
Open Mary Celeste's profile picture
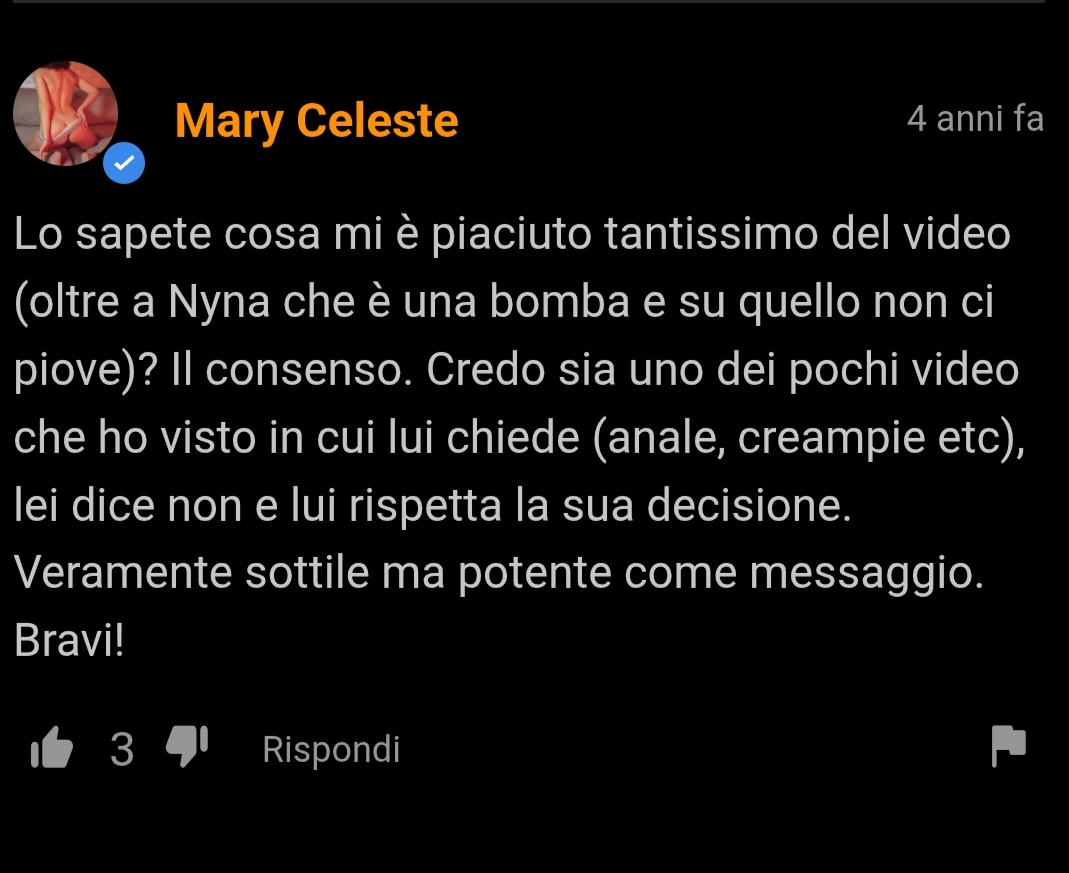pos(65,113)
